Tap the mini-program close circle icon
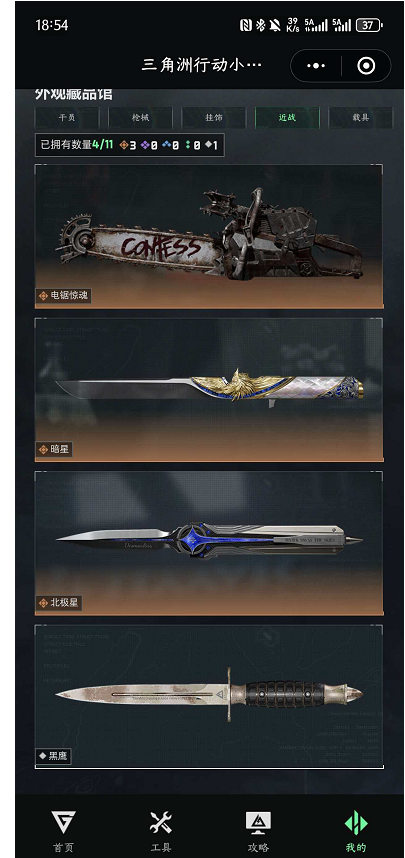 pyautogui.click(x=366, y=66)
